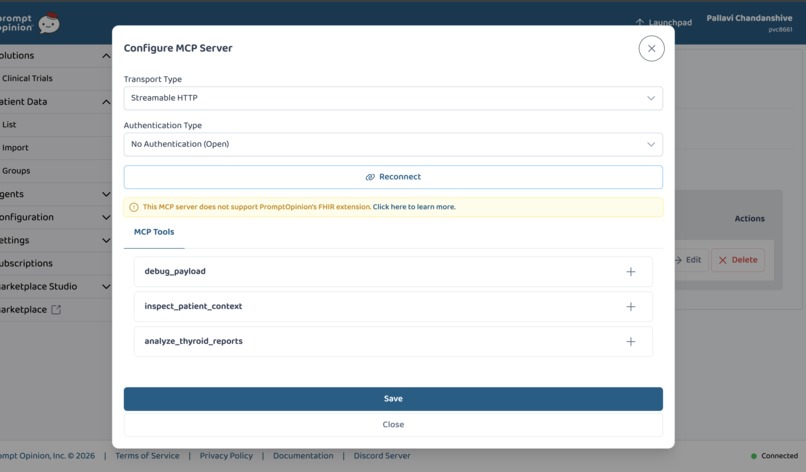Viewport: 806px width, 472px height.
Task: Open Documentation footer link
Action: 303,456
